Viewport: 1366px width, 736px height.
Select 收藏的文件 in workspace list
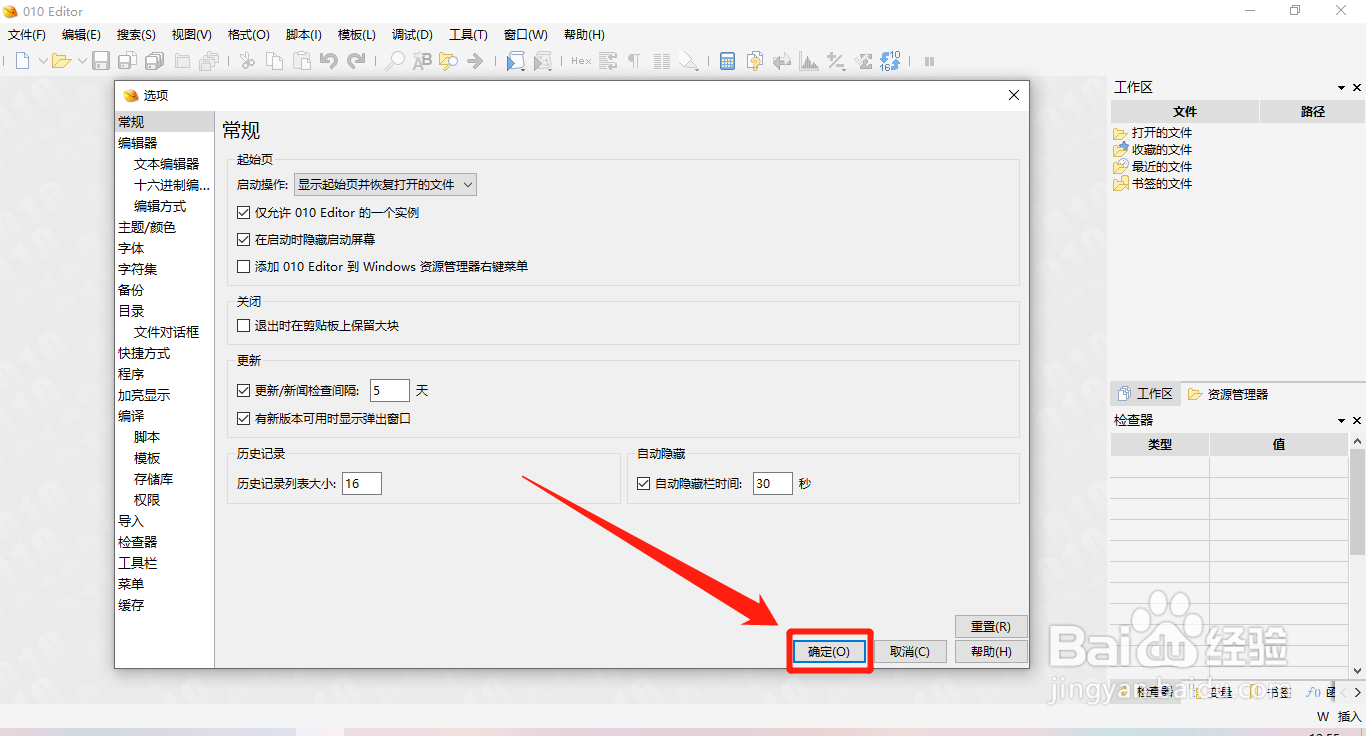click(1162, 150)
